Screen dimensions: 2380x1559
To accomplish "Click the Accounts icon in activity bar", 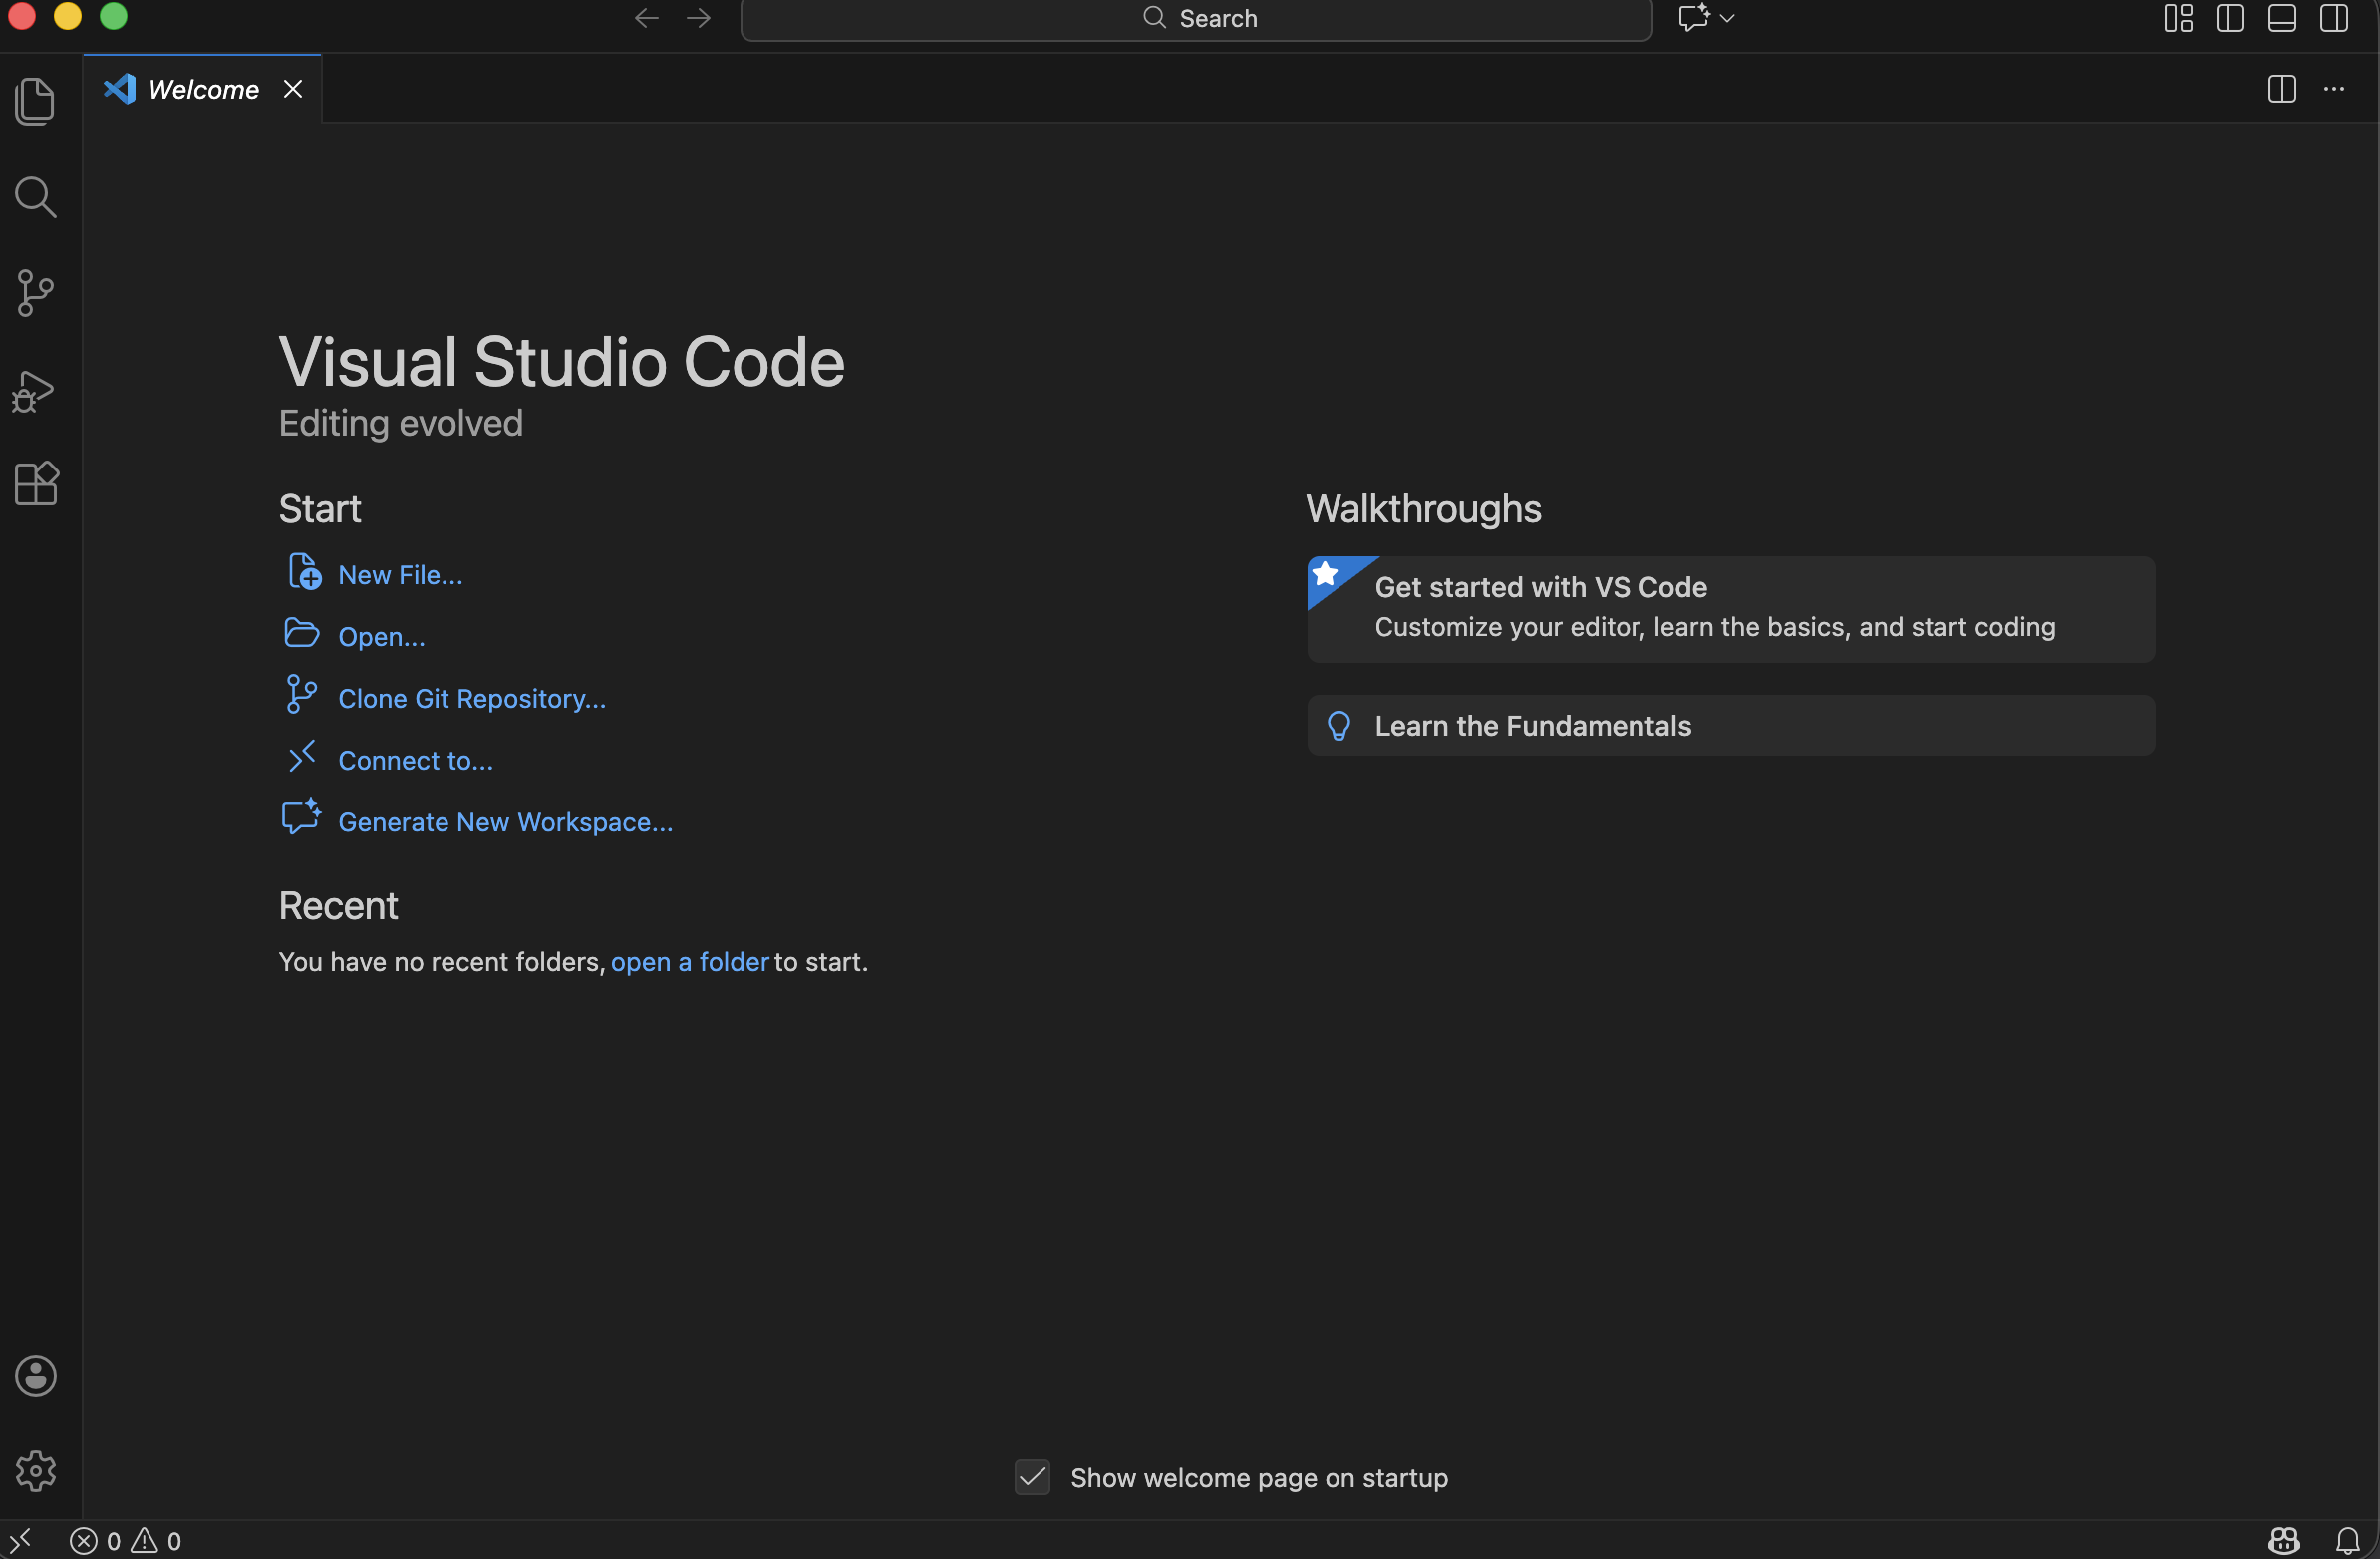I will [35, 1375].
